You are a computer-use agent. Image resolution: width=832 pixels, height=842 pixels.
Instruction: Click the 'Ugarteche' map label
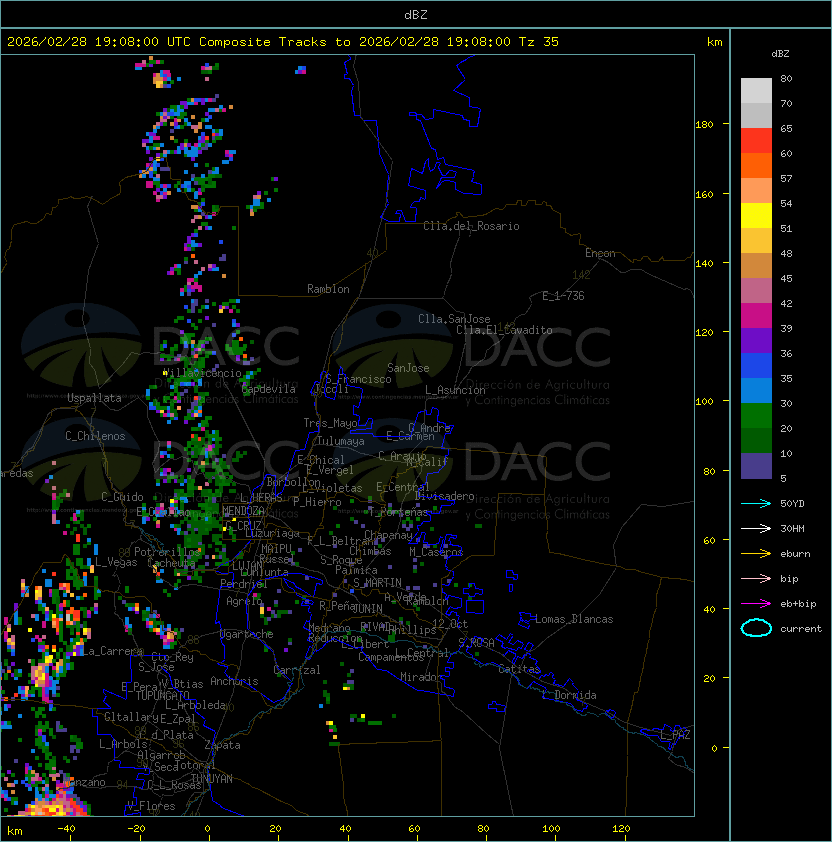(x=247, y=634)
